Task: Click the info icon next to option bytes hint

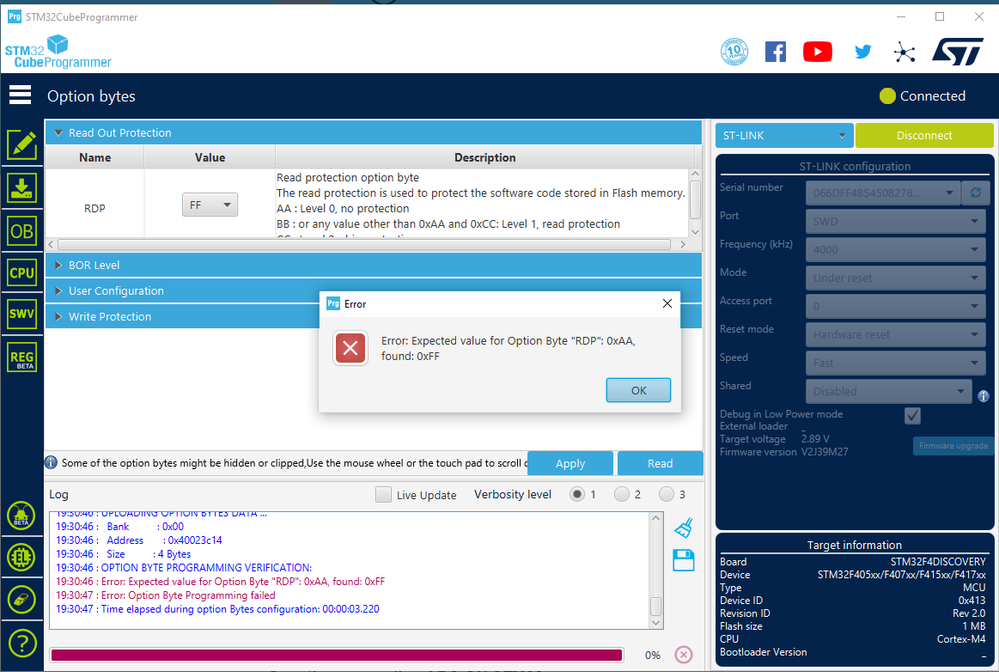Action: (51, 462)
